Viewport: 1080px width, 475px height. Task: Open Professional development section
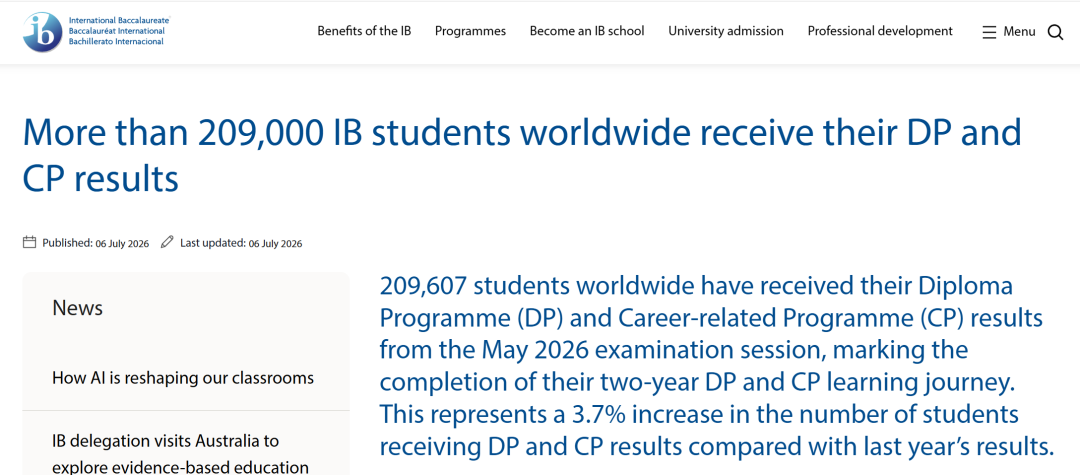click(880, 31)
